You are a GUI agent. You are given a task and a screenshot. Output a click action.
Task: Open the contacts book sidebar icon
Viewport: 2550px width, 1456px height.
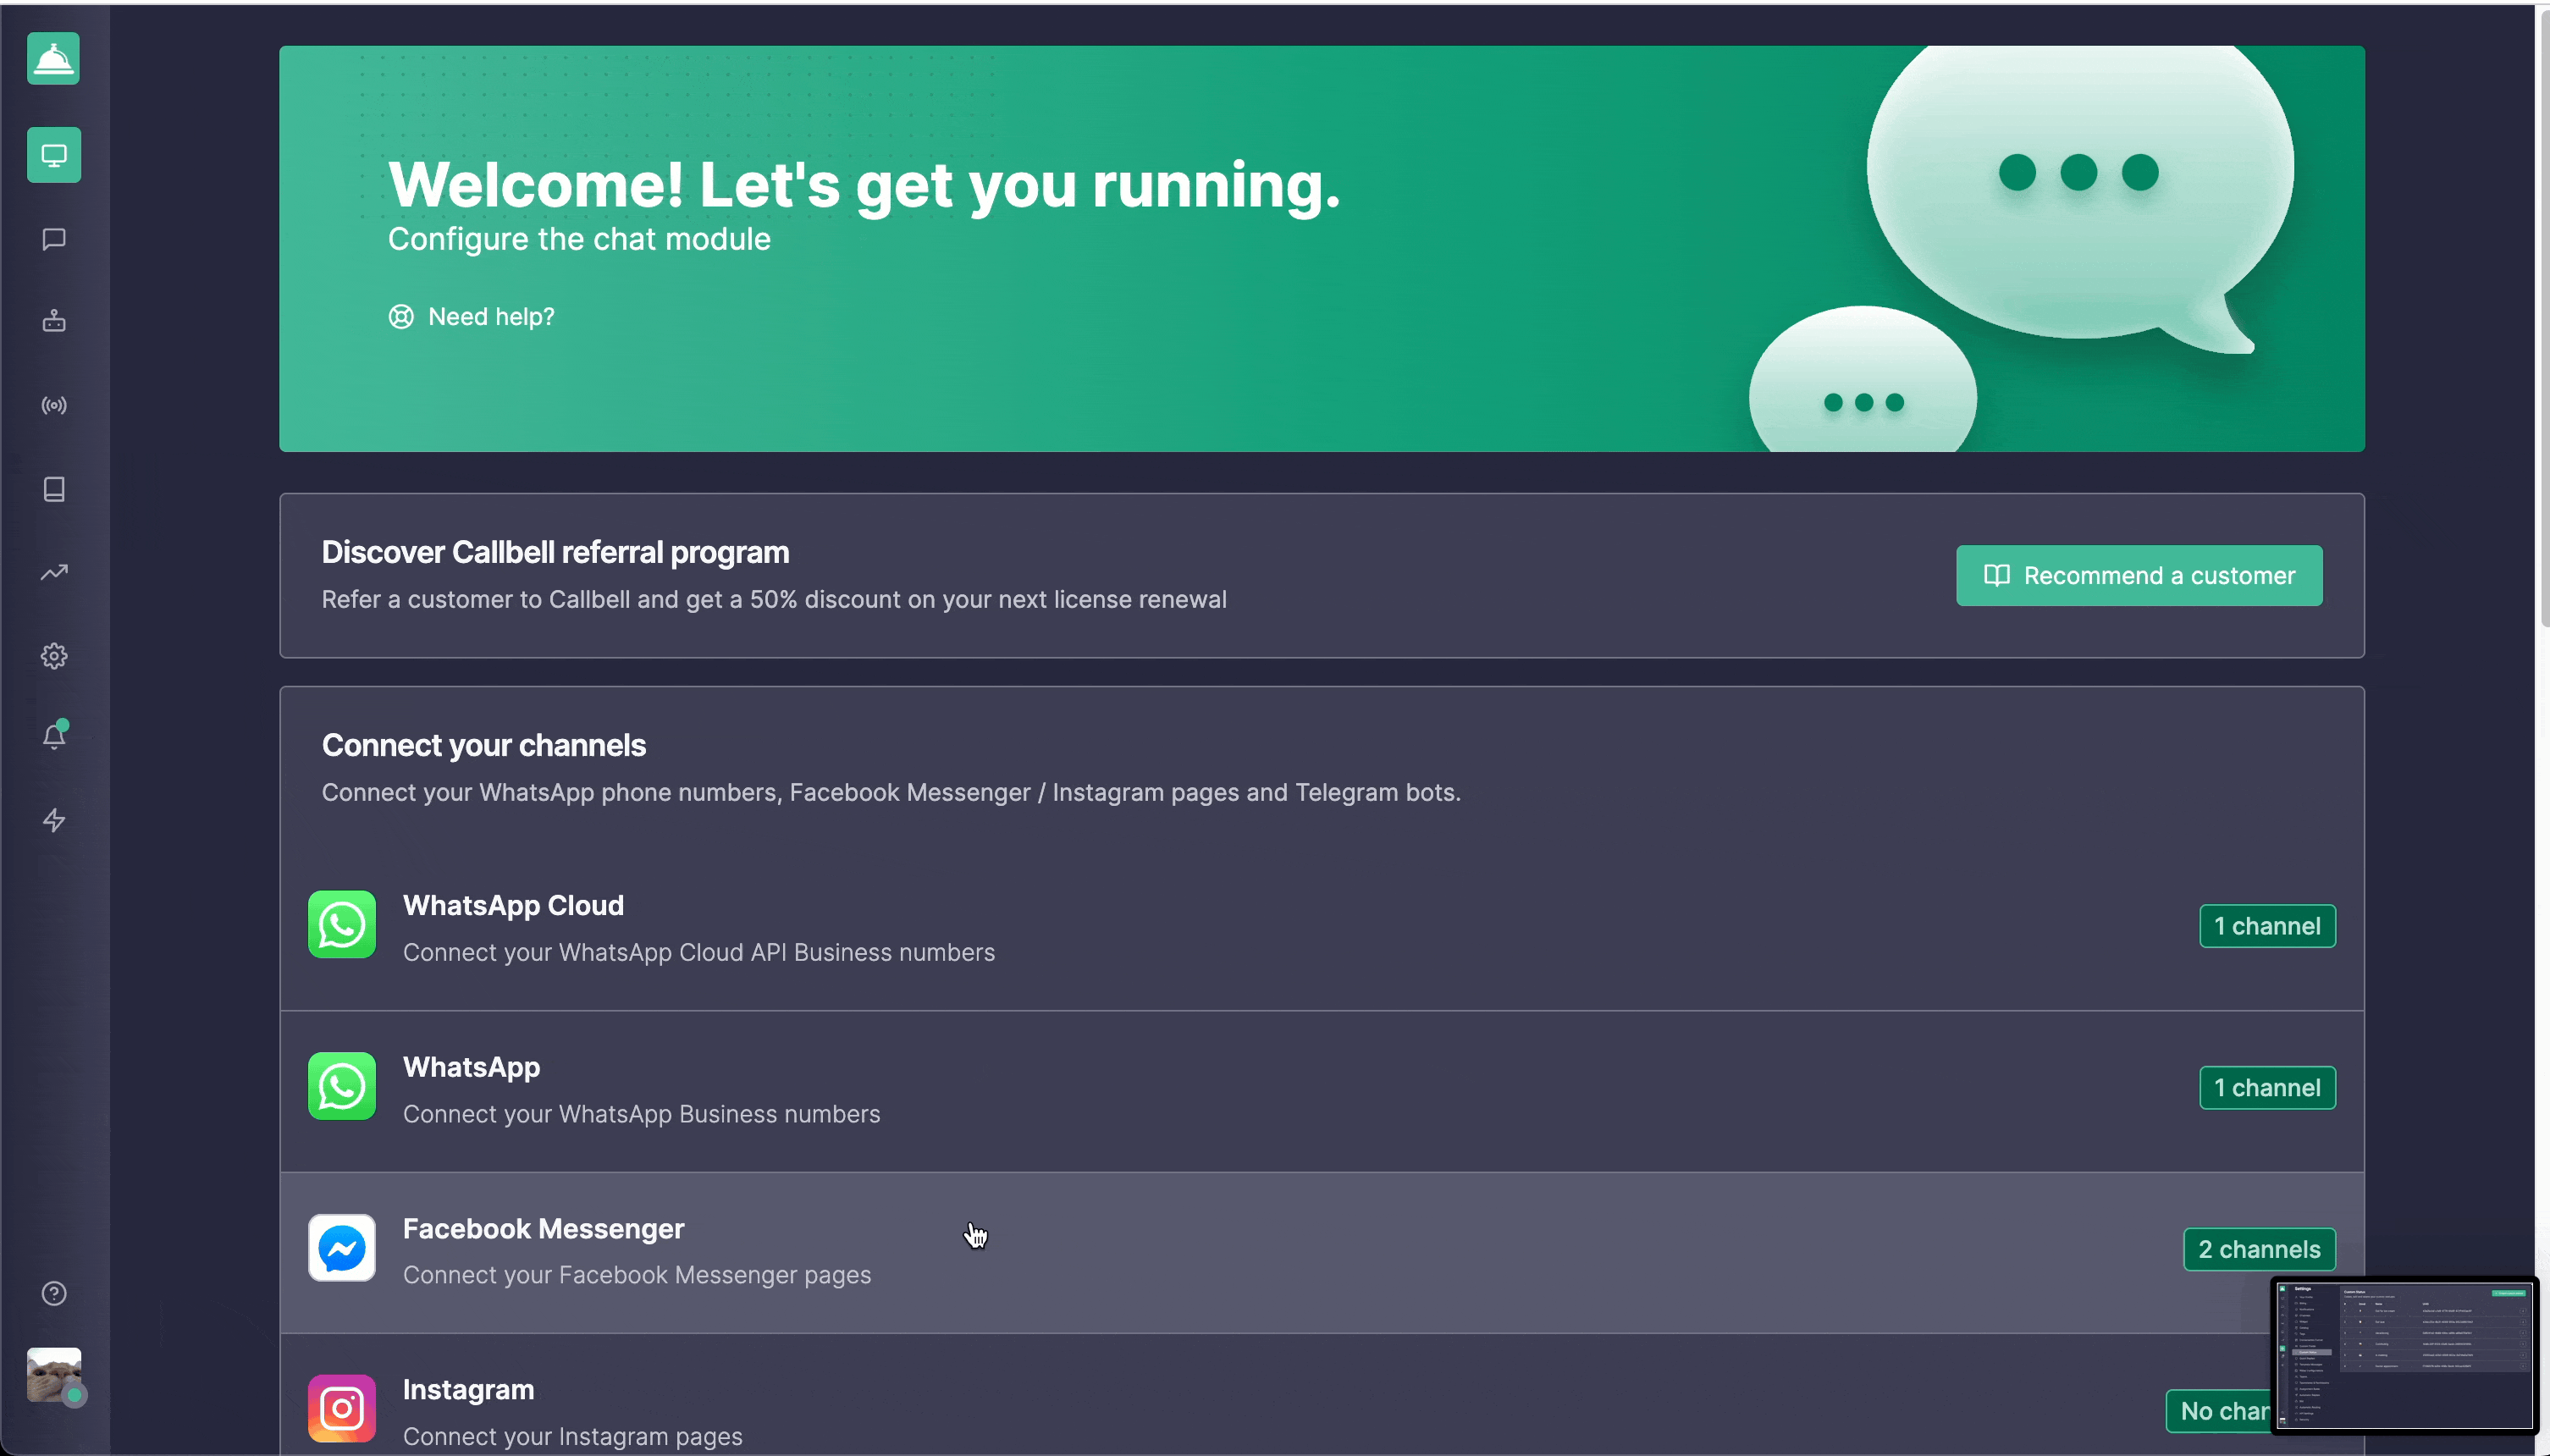tap(54, 489)
